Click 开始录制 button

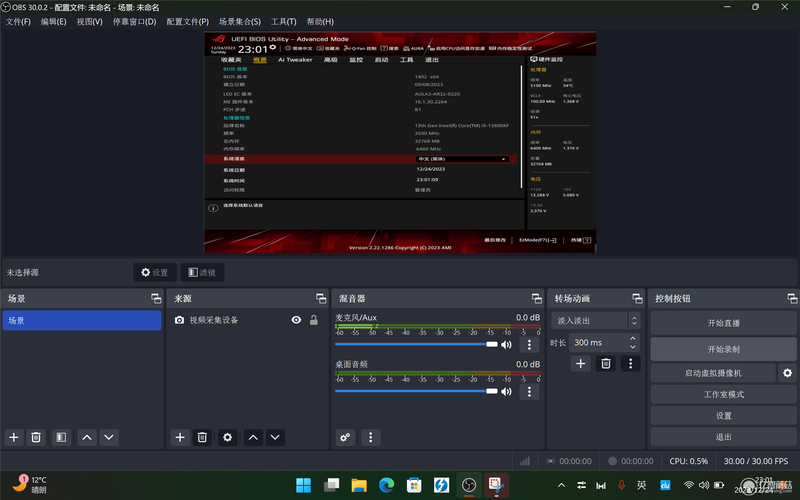[x=723, y=349]
